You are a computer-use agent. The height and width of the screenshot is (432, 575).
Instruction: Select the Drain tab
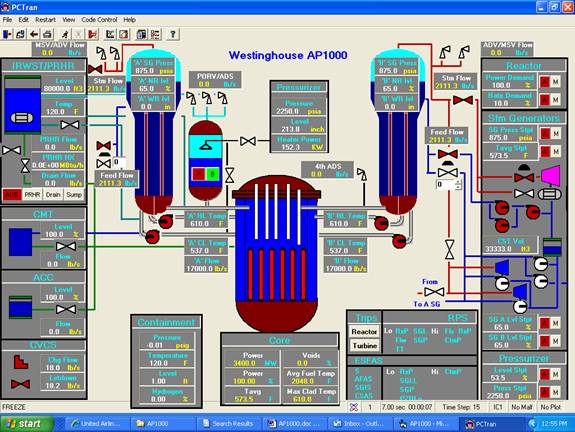[53, 195]
